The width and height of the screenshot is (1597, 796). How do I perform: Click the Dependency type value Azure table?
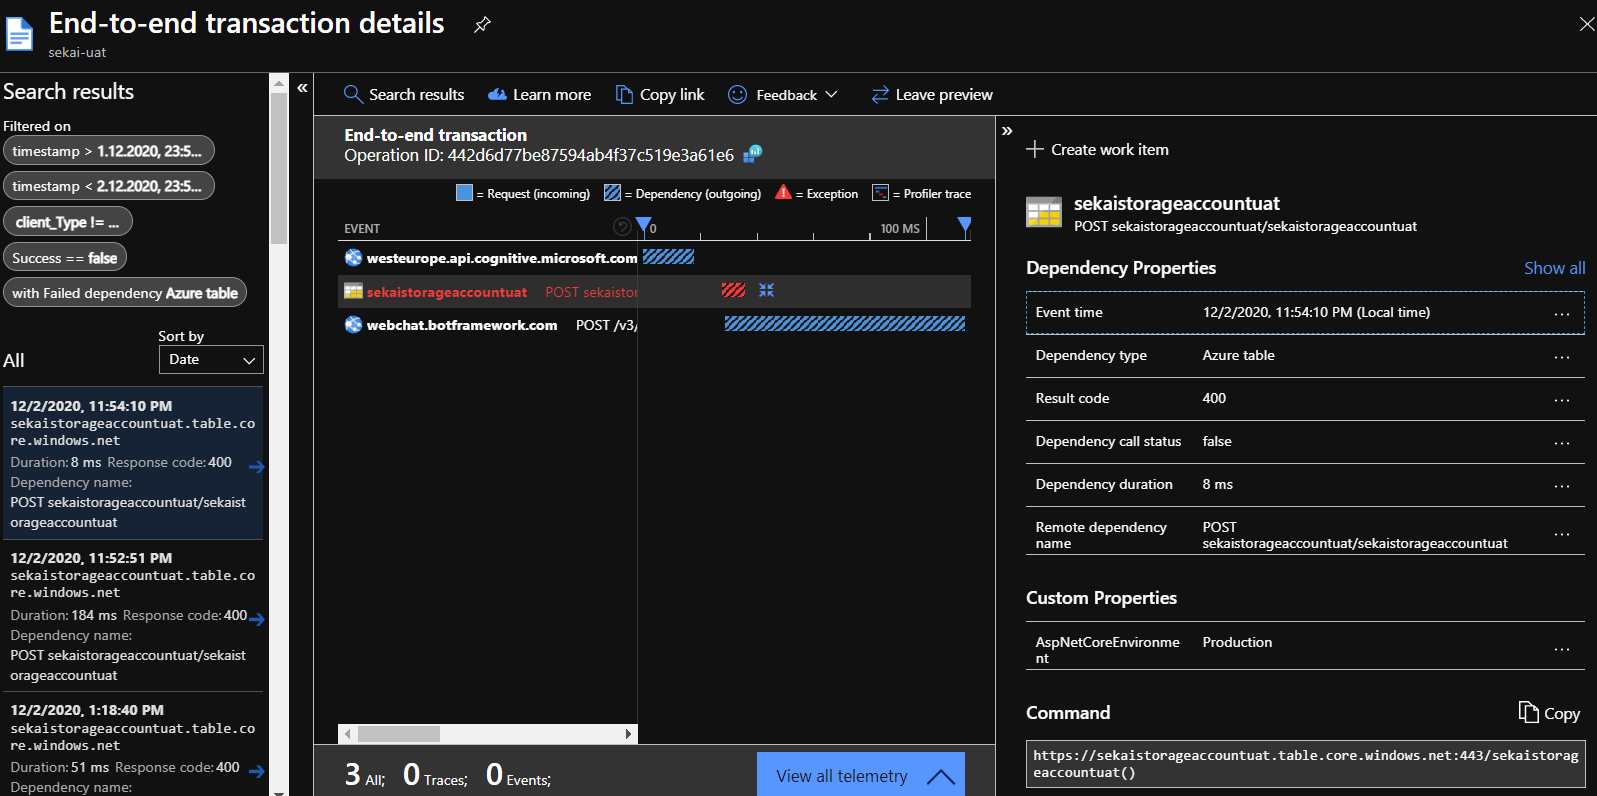pyautogui.click(x=1238, y=356)
